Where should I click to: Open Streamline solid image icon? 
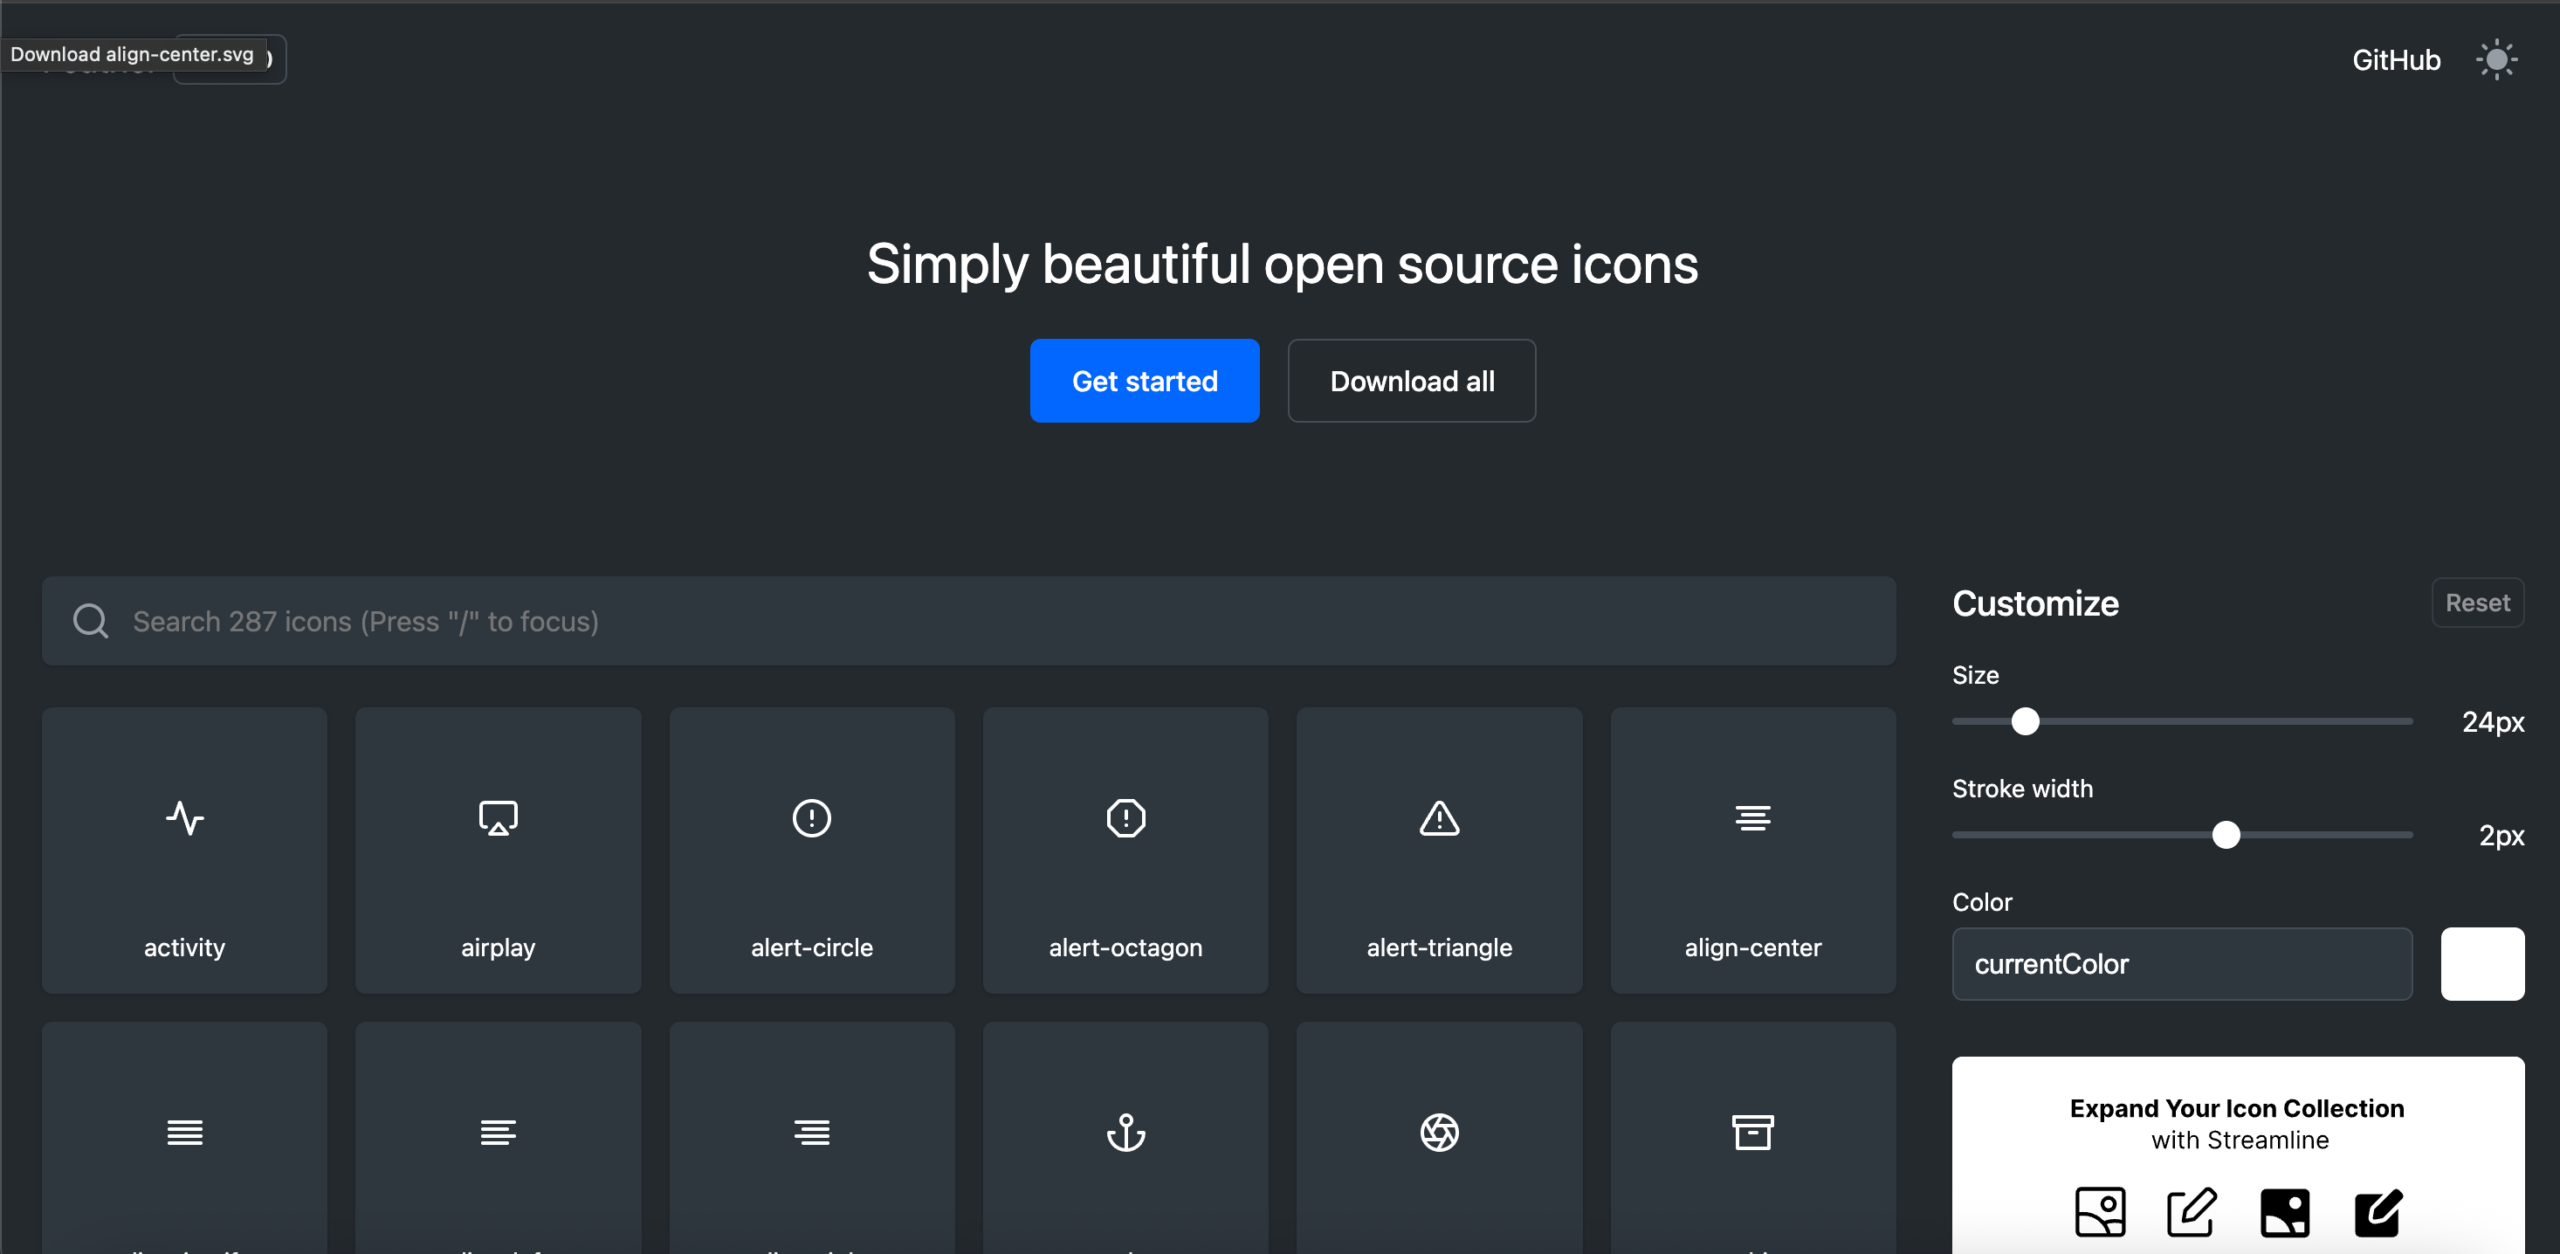[x=2285, y=1212]
